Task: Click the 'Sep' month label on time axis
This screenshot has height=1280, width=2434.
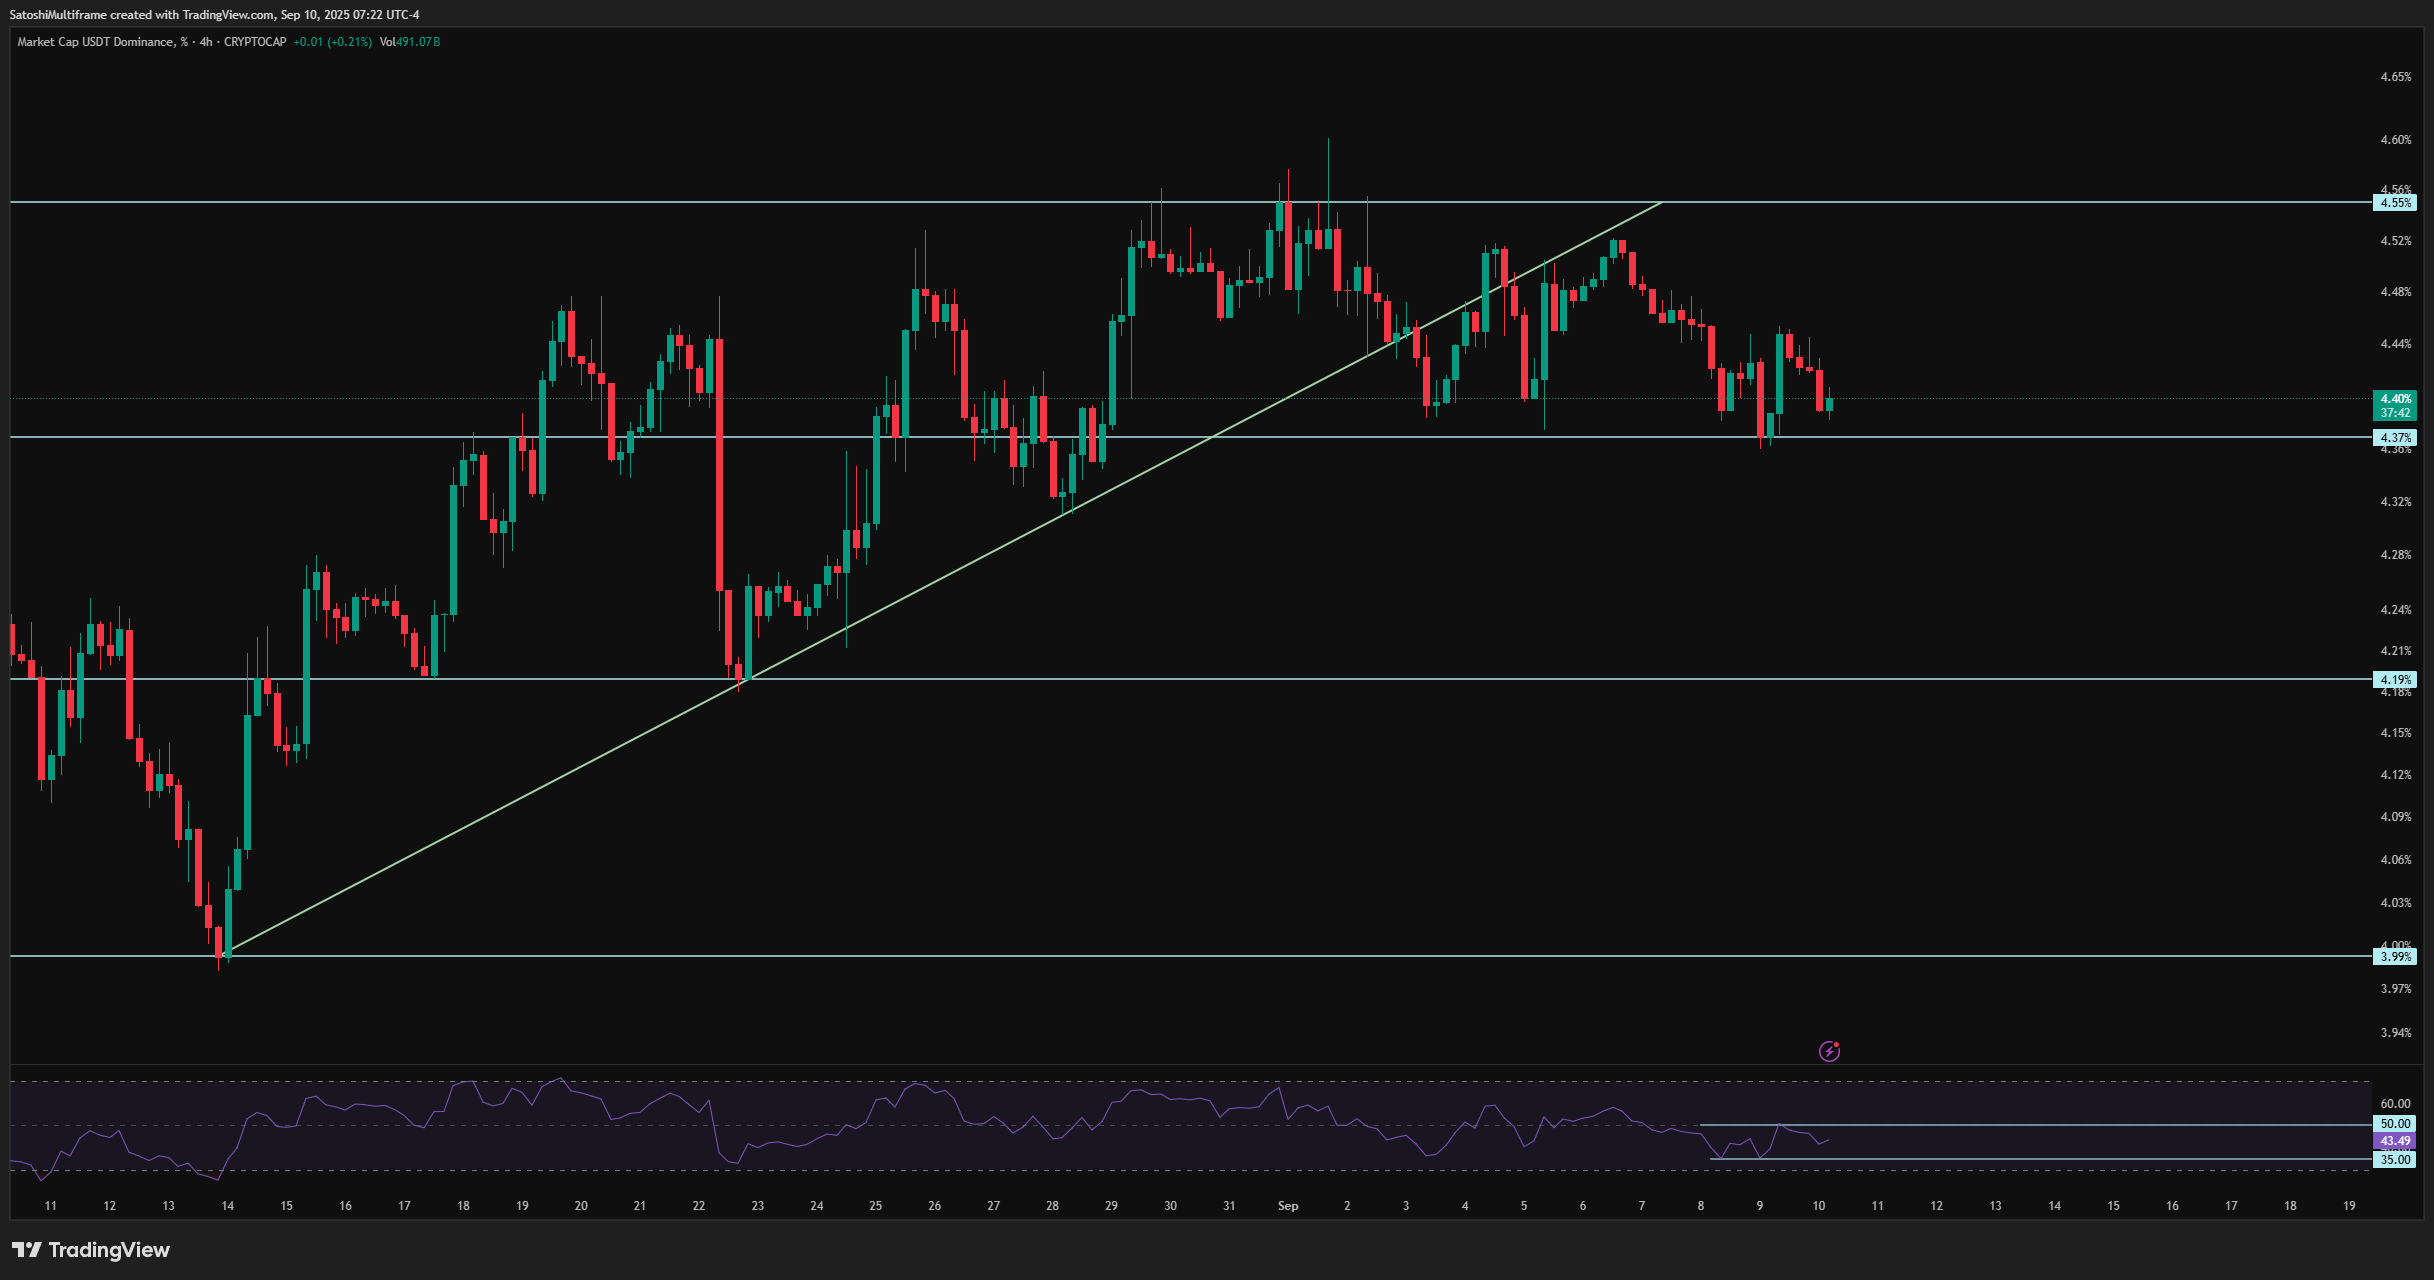Action: click(1288, 1206)
